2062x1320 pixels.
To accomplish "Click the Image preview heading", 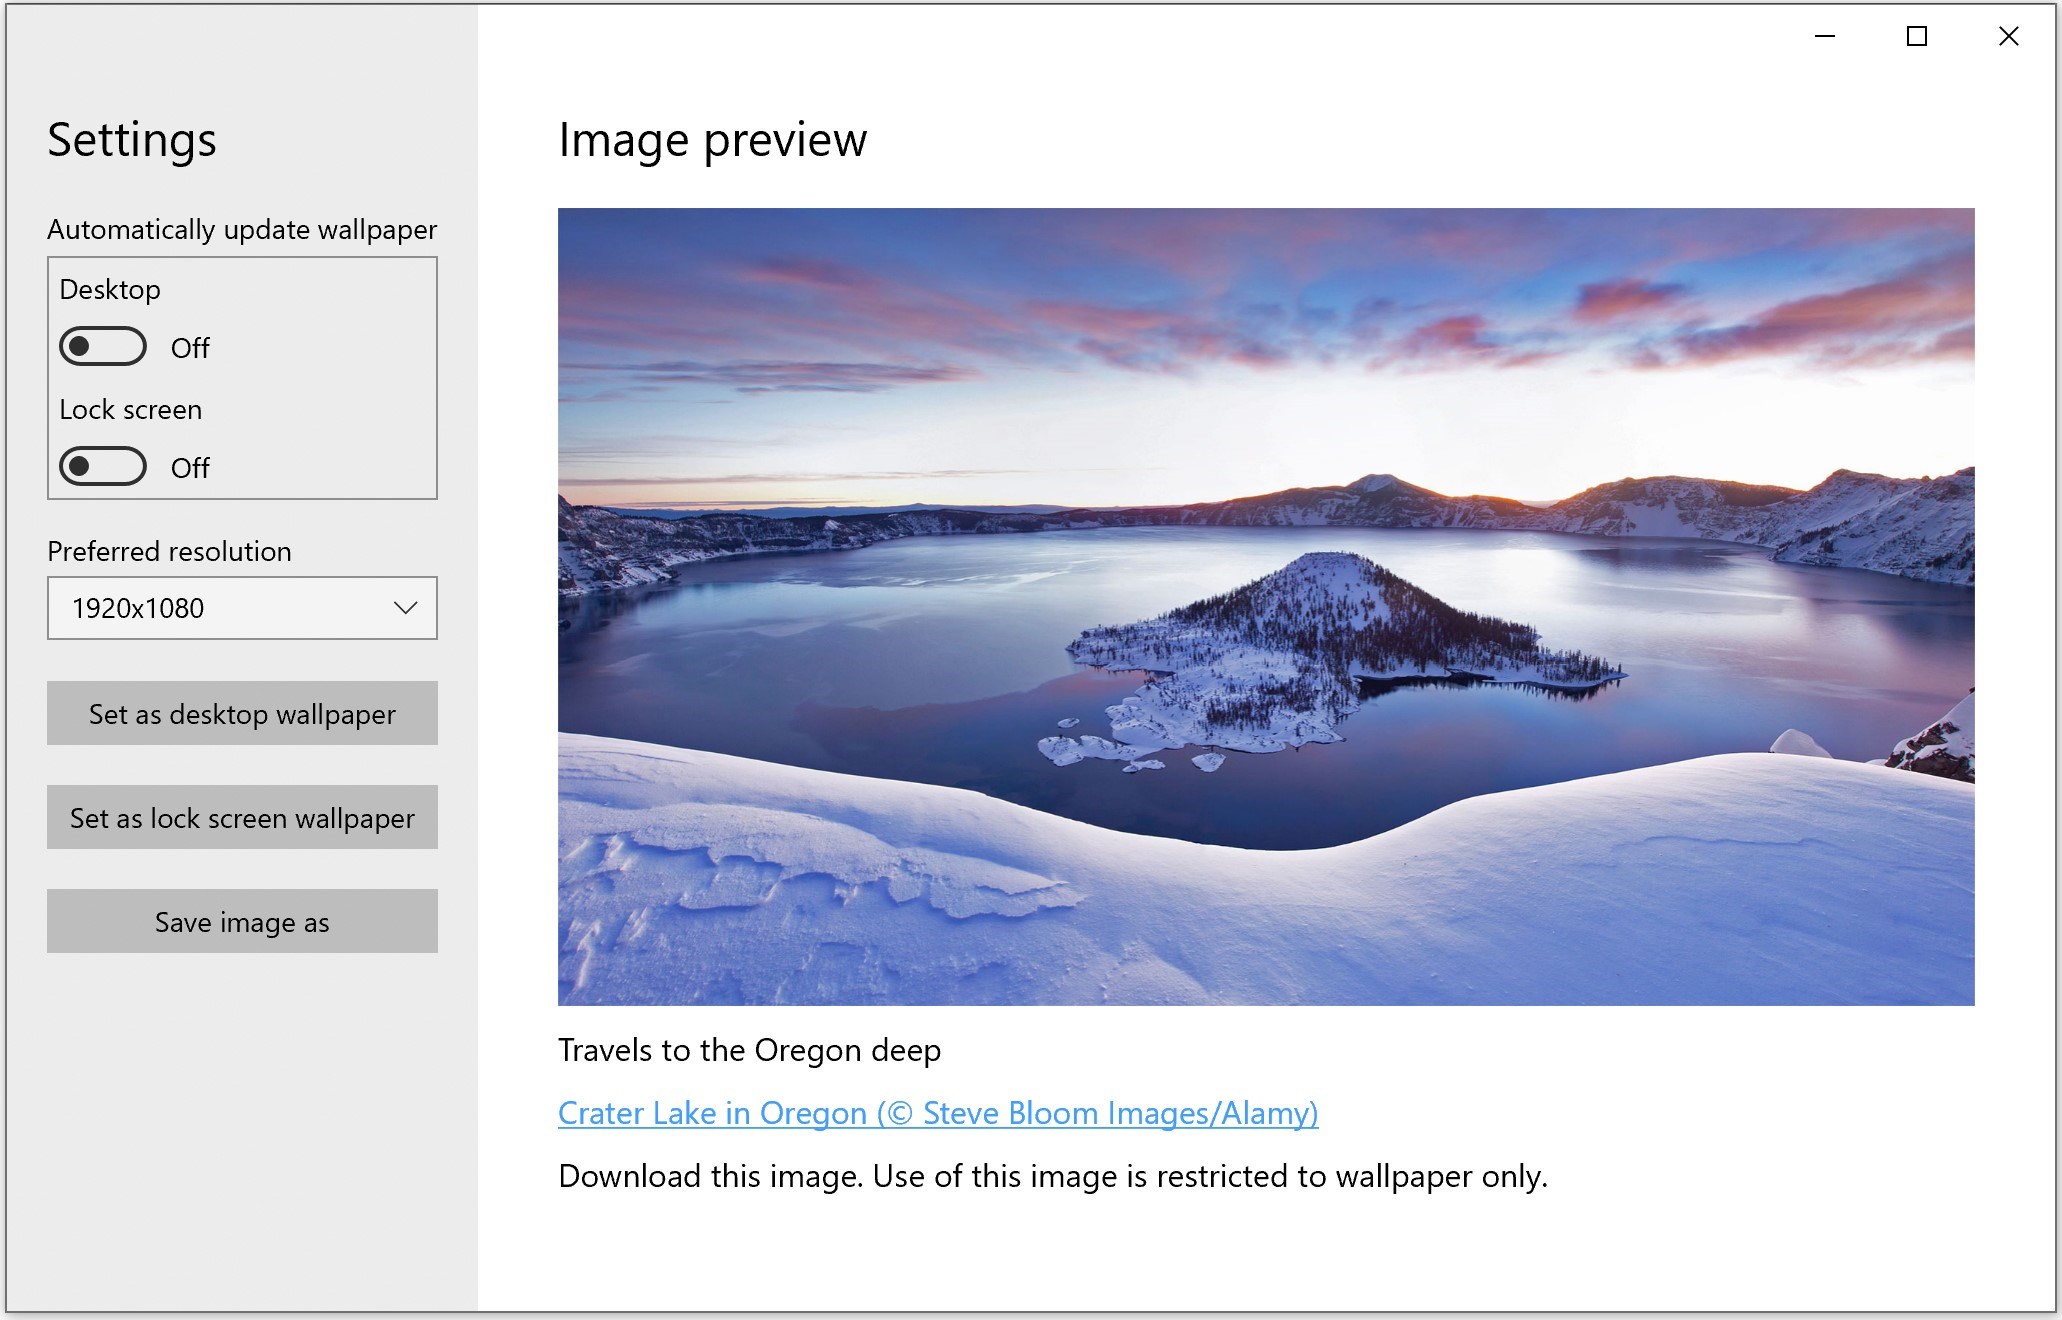I will (712, 140).
